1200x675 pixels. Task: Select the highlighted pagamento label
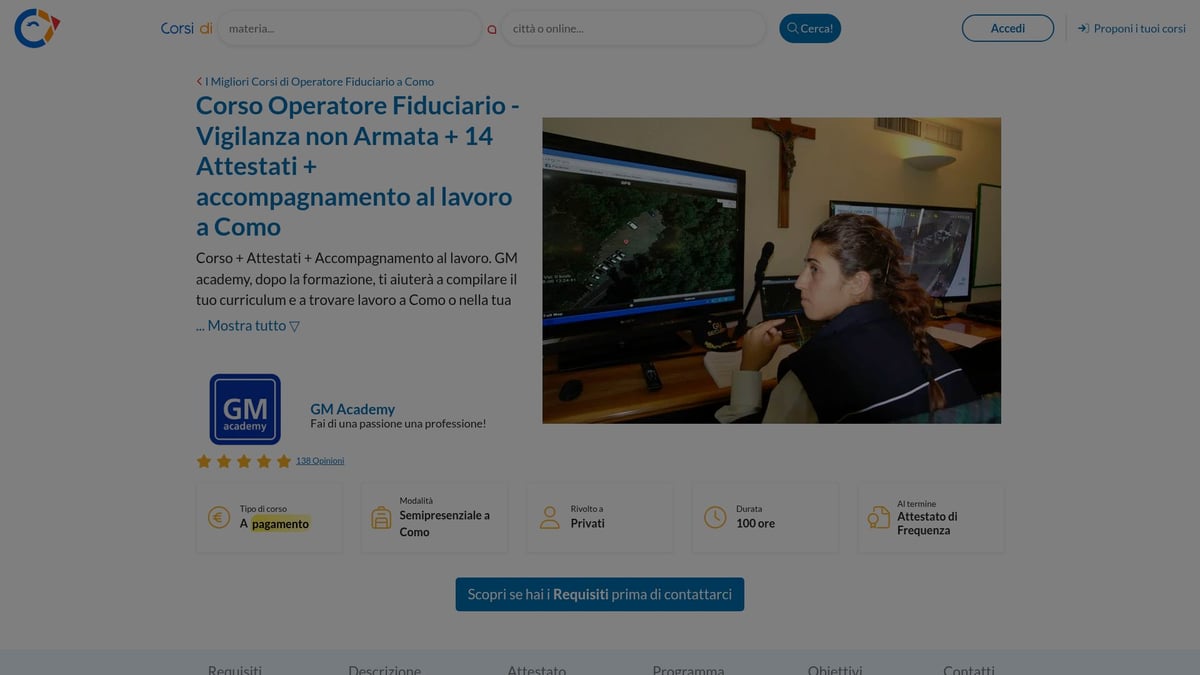tap(281, 523)
